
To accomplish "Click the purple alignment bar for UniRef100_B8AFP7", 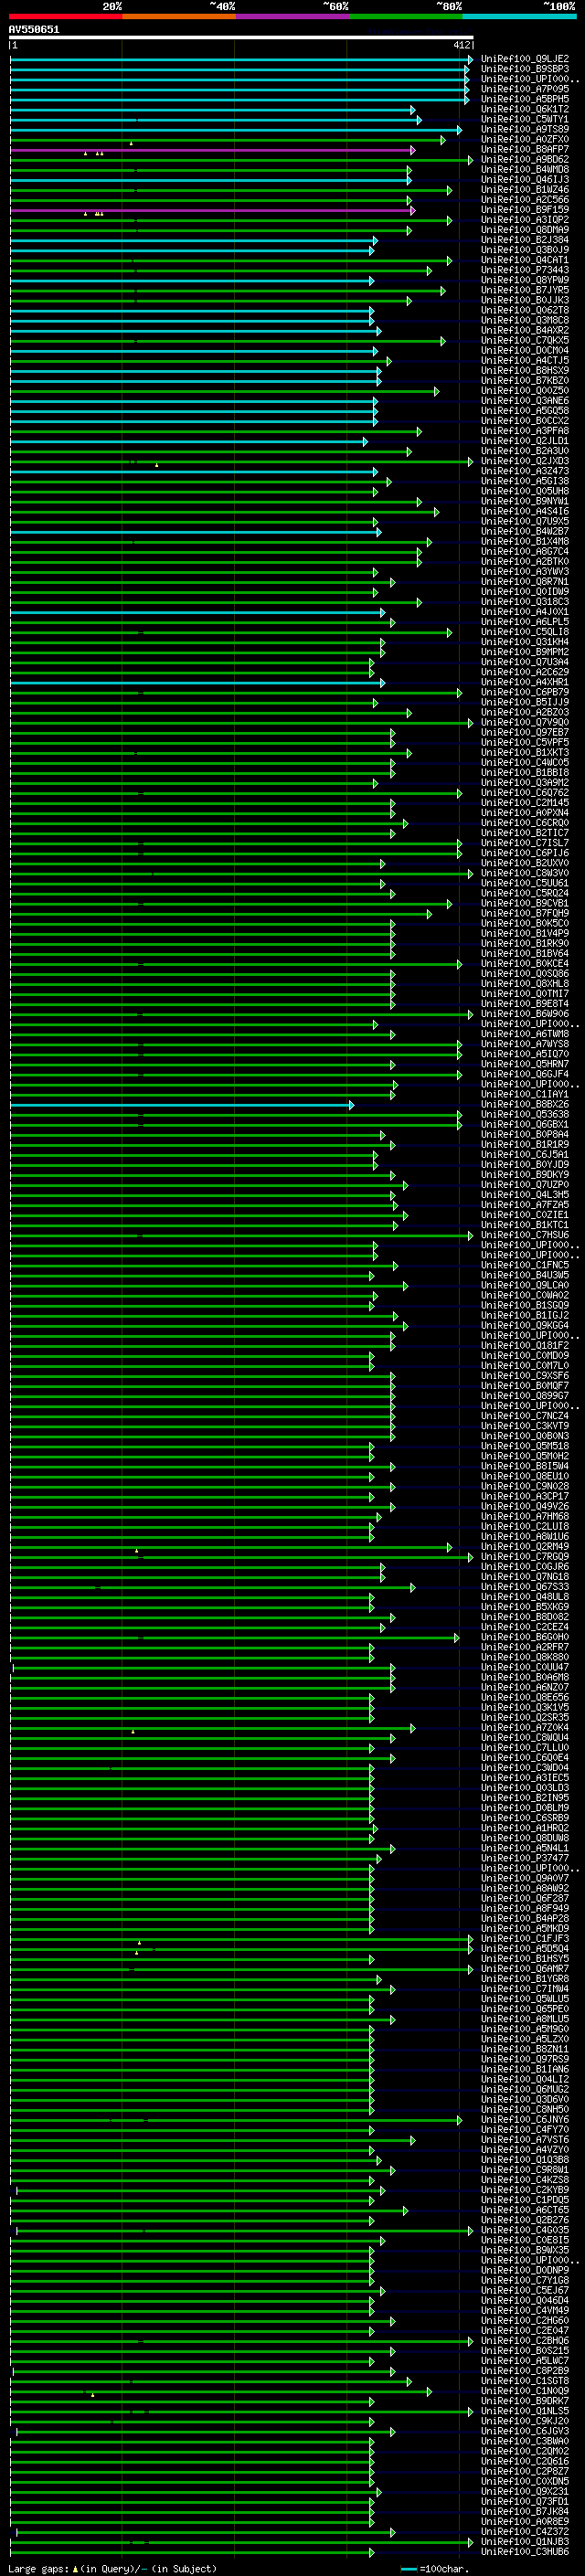I will (x=212, y=150).
